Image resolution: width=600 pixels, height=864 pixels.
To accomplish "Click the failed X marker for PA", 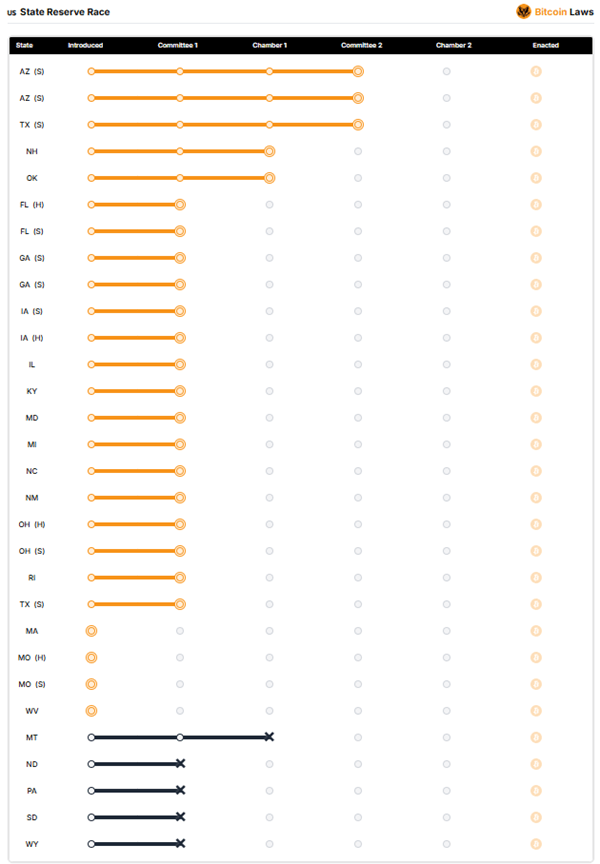I will 180,791.
